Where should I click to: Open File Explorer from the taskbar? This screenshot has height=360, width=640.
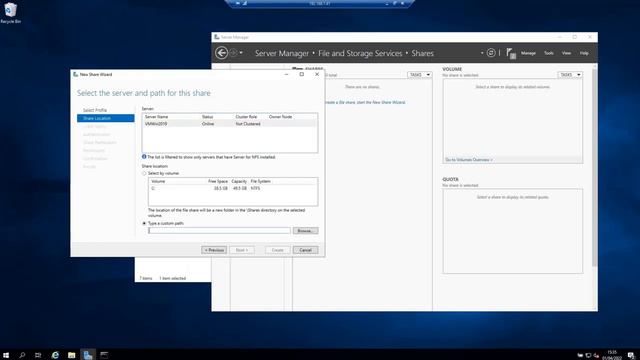pyautogui.click(x=71, y=355)
